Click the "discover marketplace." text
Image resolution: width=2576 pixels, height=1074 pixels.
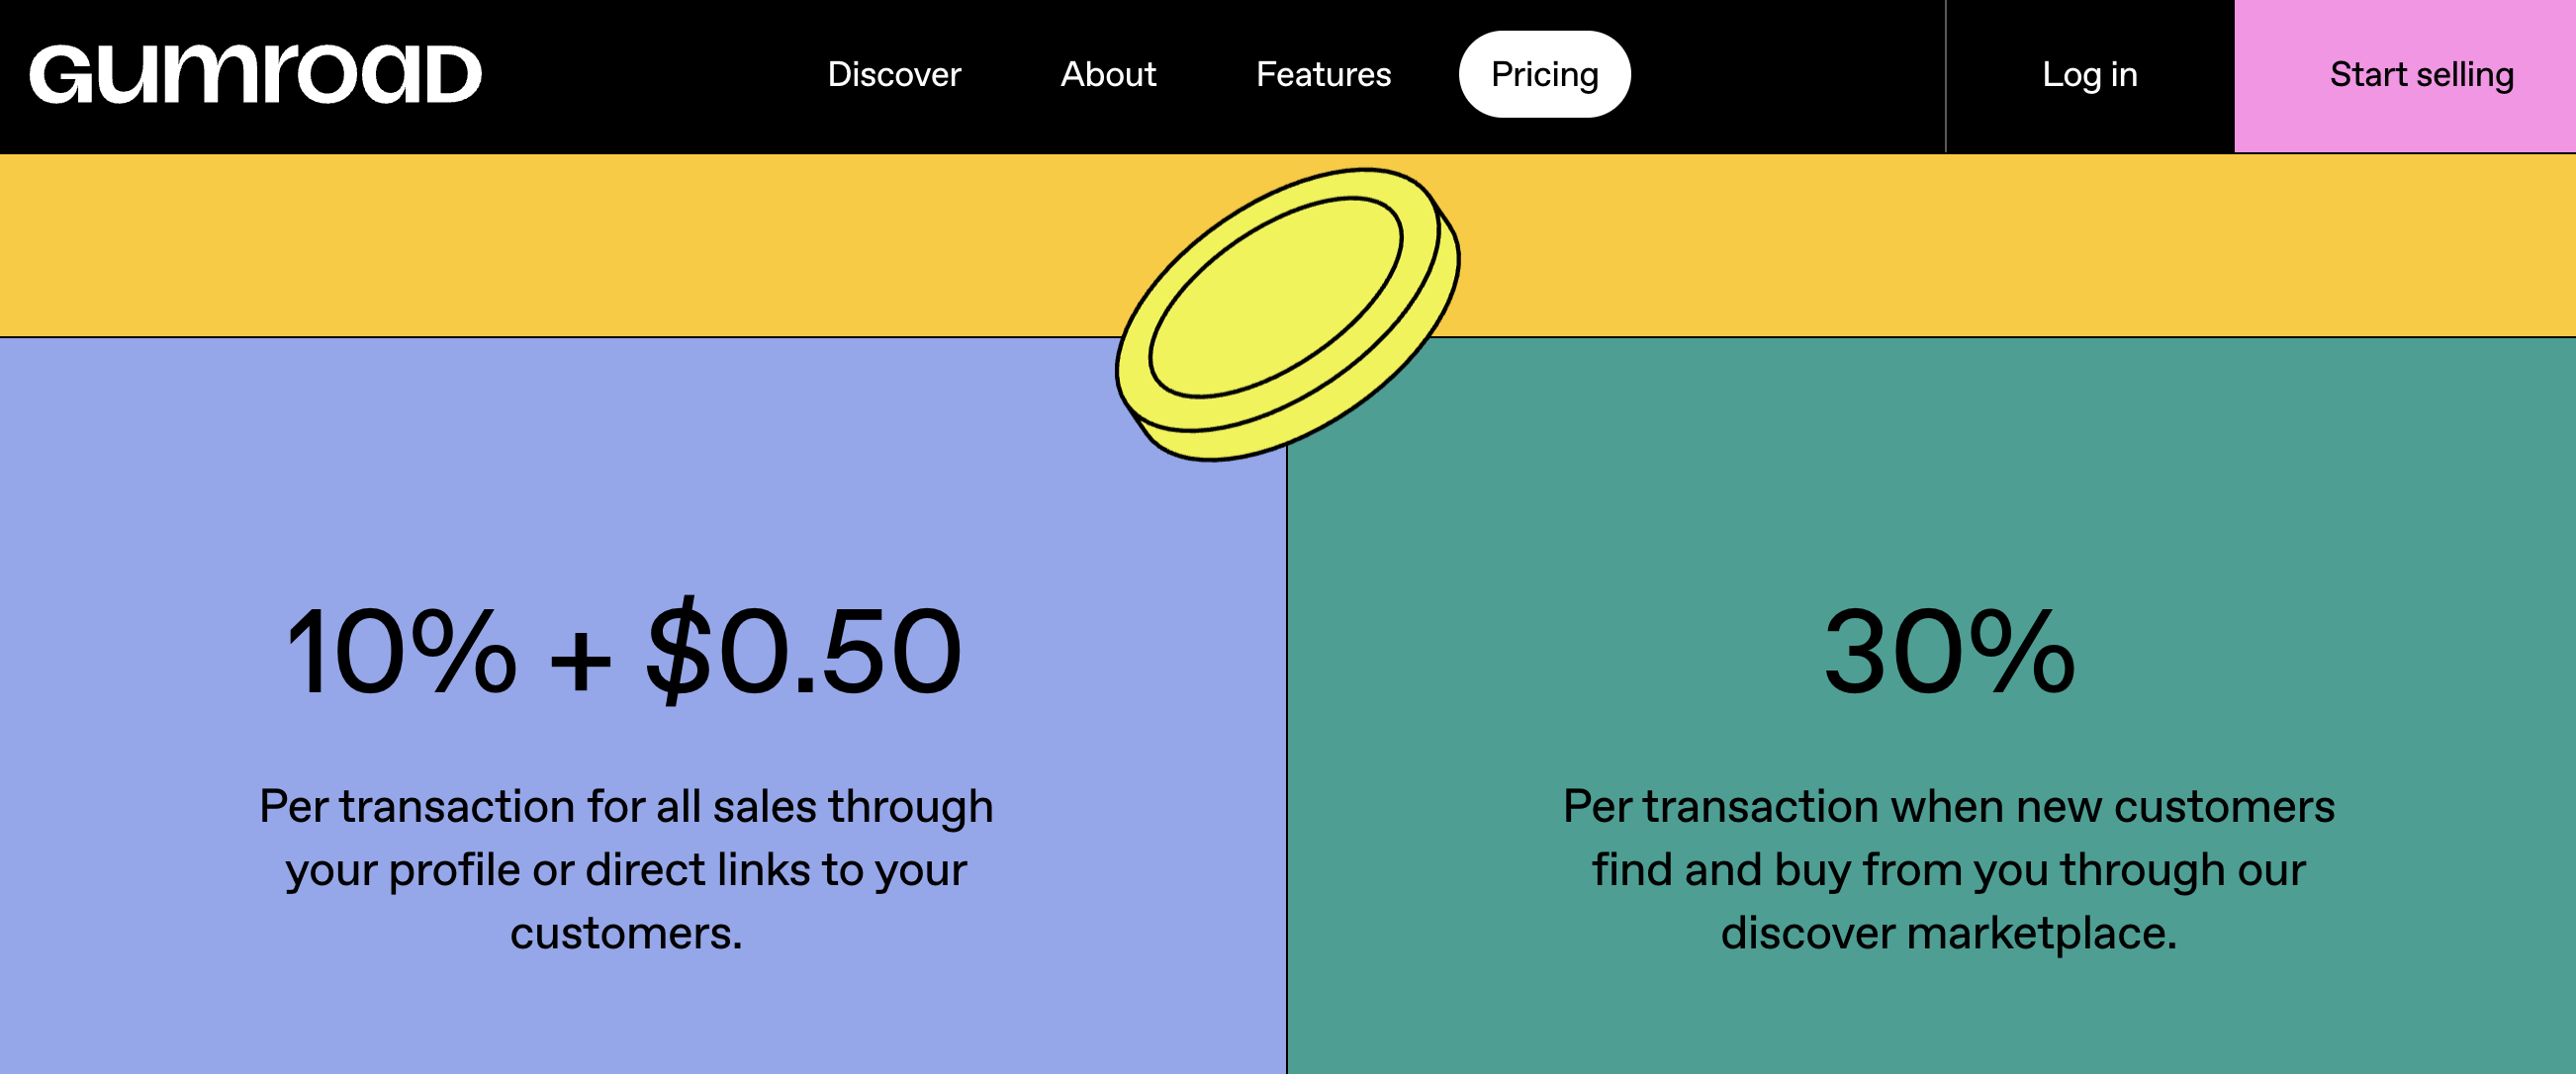pos(1948,933)
